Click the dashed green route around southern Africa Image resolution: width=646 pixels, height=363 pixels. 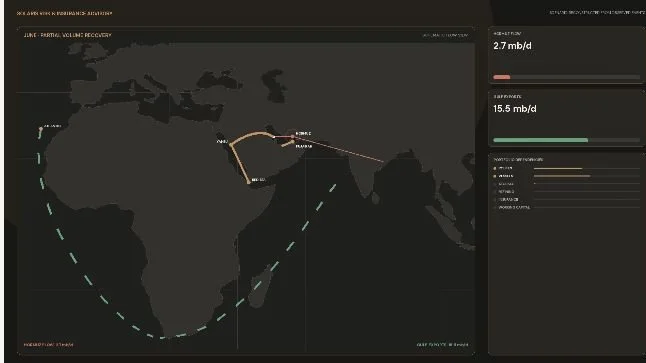162,337
